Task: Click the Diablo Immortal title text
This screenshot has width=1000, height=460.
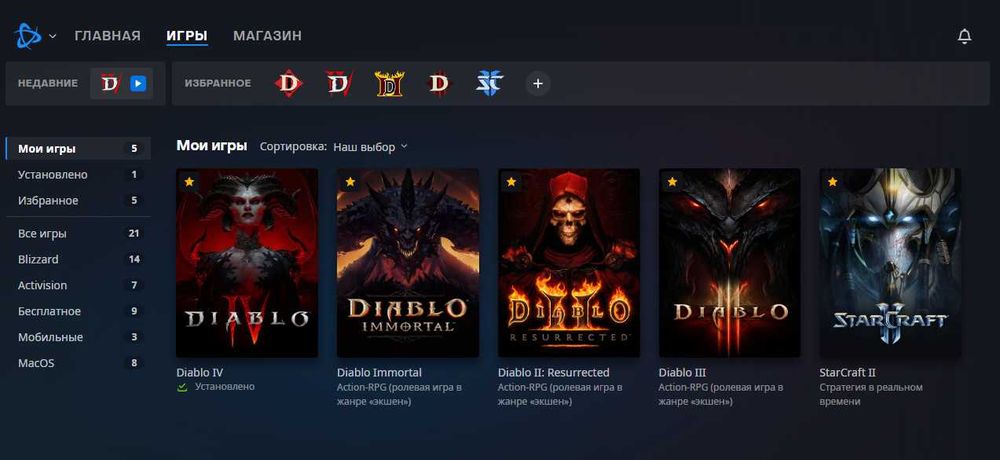Action: click(379, 373)
